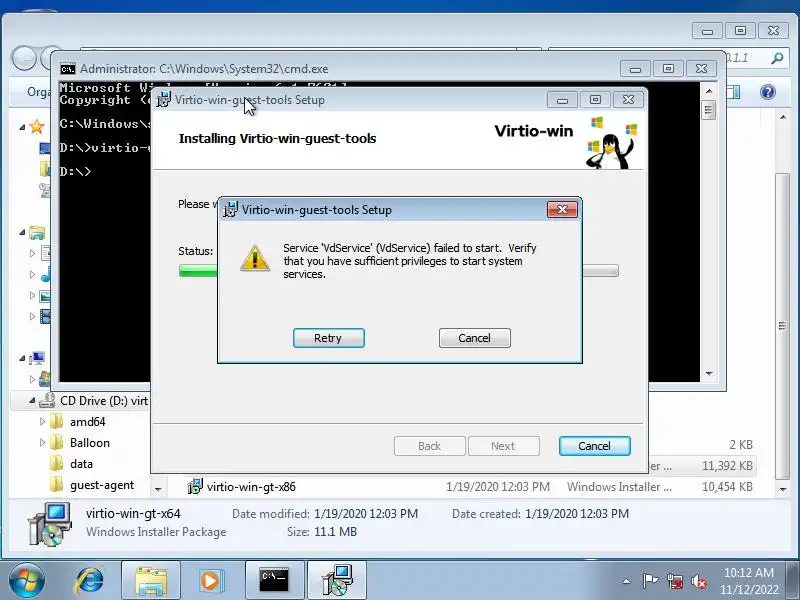Expand the amd64 folder in Explorer tree
This screenshot has width=800, height=600.
42,421
